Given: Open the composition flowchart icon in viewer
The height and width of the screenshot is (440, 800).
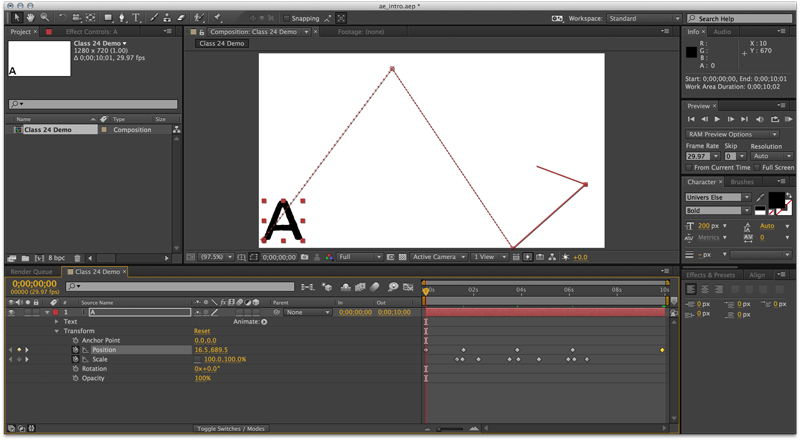Looking at the screenshot, I should [x=552, y=257].
